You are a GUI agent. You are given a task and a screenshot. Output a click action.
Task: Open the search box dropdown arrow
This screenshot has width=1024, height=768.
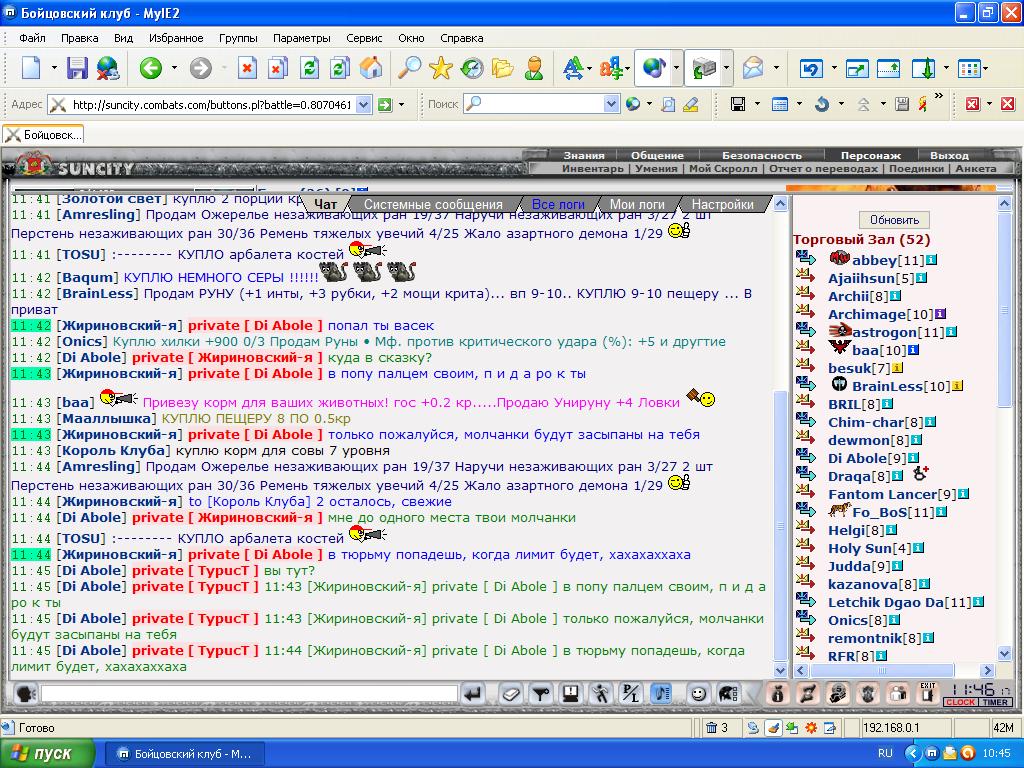[611, 104]
